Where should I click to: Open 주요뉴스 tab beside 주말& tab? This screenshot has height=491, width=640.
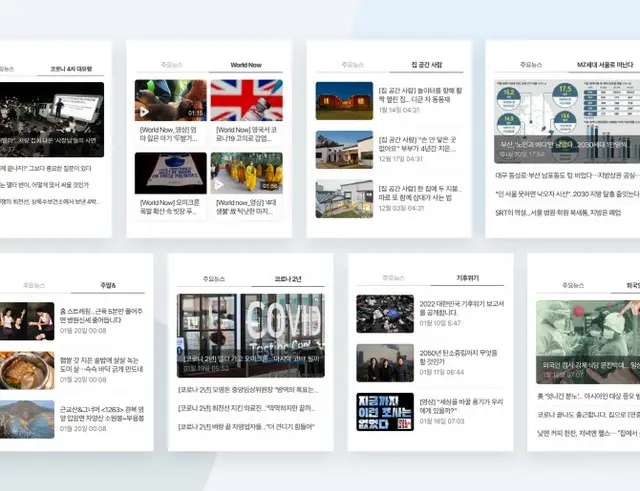coord(34,285)
